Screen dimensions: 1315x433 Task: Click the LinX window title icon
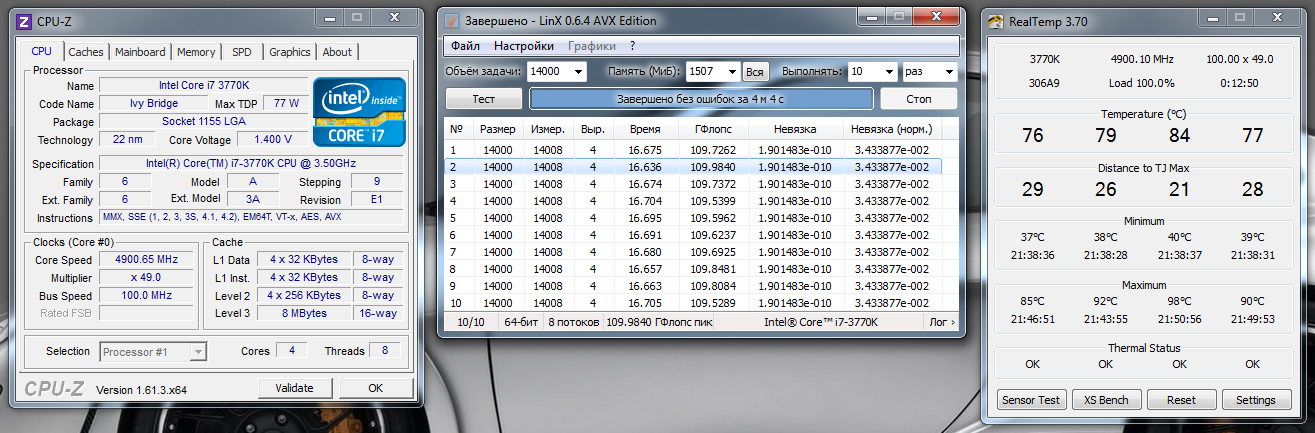click(x=452, y=20)
